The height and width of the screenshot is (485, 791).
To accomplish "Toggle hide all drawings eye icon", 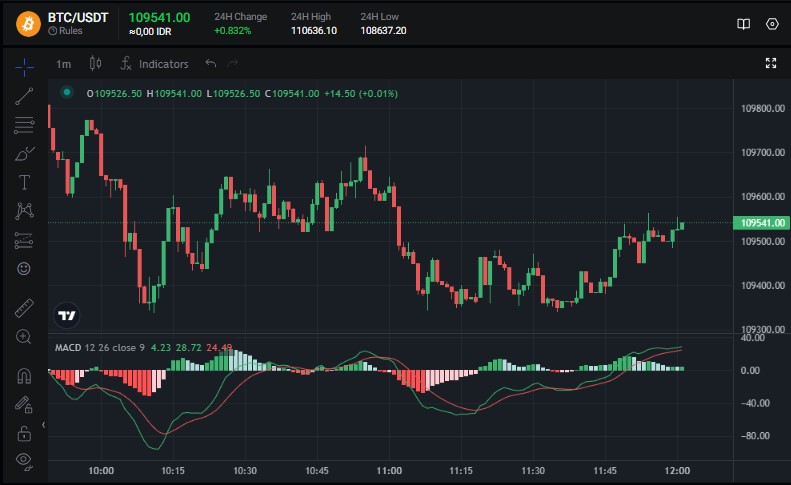I will coord(24,461).
